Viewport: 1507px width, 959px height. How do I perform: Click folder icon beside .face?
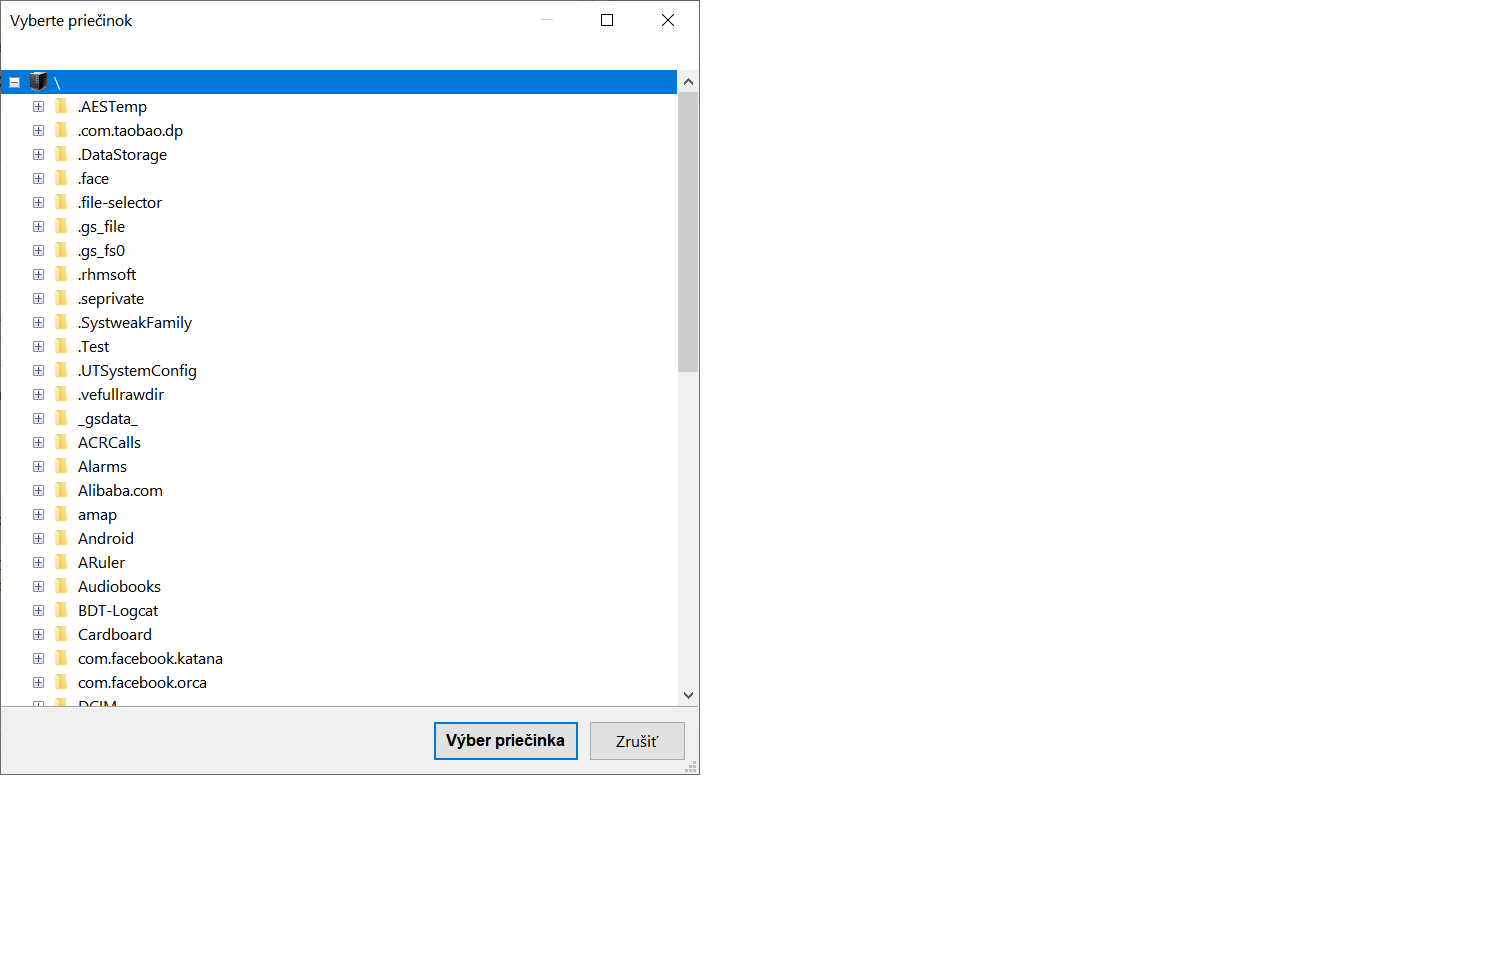pyautogui.click(x=61, y=178)
